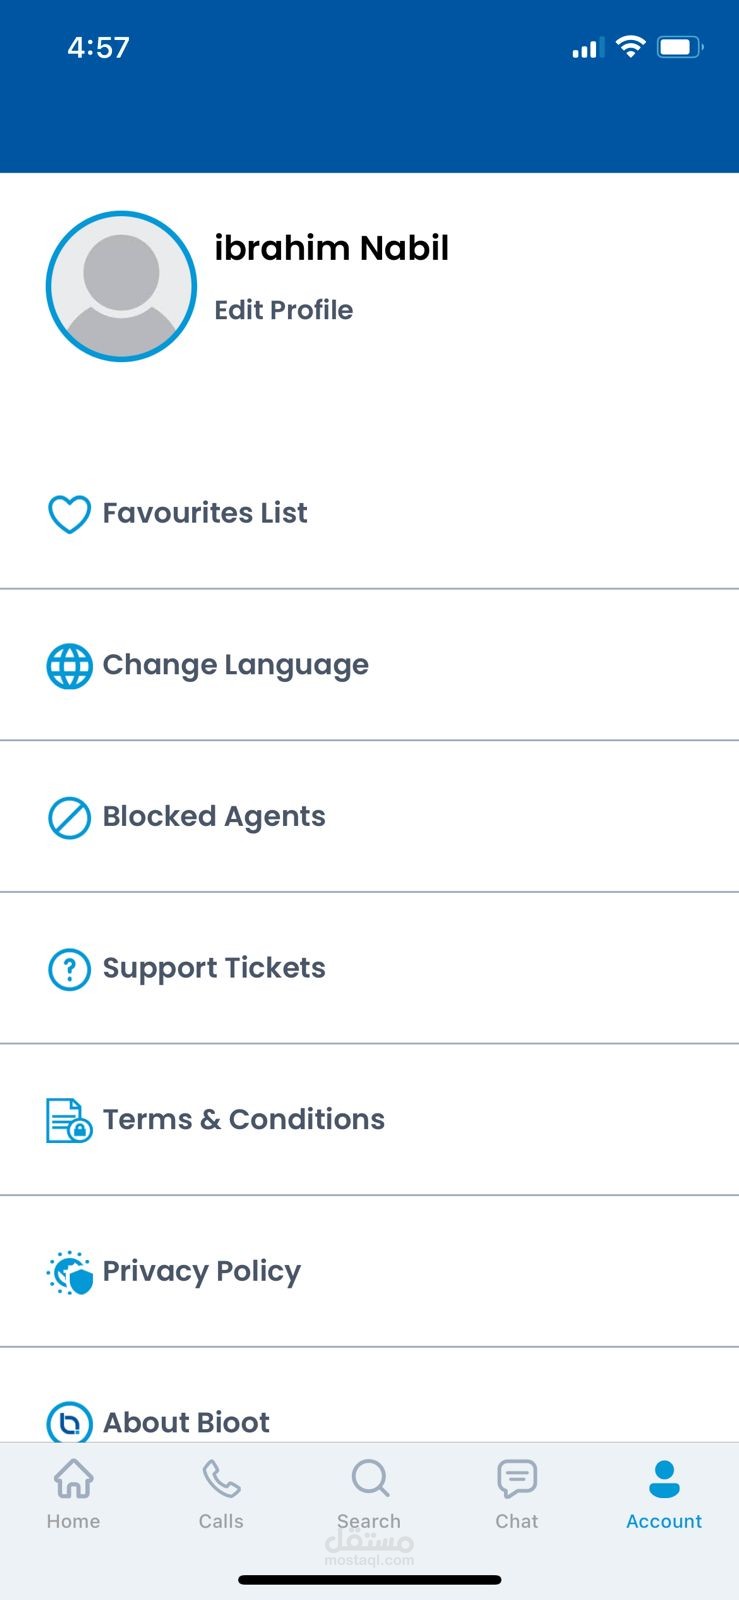Tap the heart icon beside Favourites List
This screenshot has width=739, height=1600.
(x=69, y=514)
